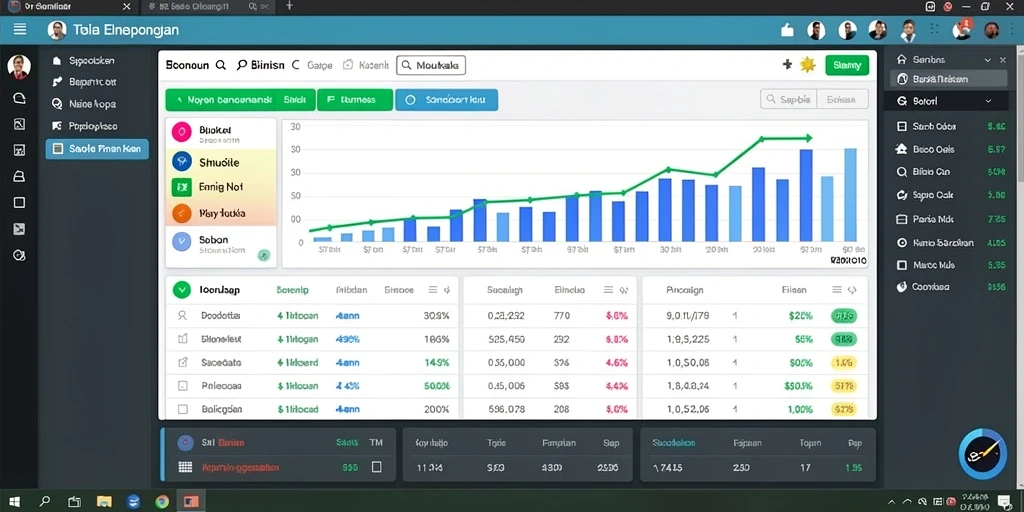Click the blue Sanoloort kau button

pyautogui.click(x=447, y=100)
